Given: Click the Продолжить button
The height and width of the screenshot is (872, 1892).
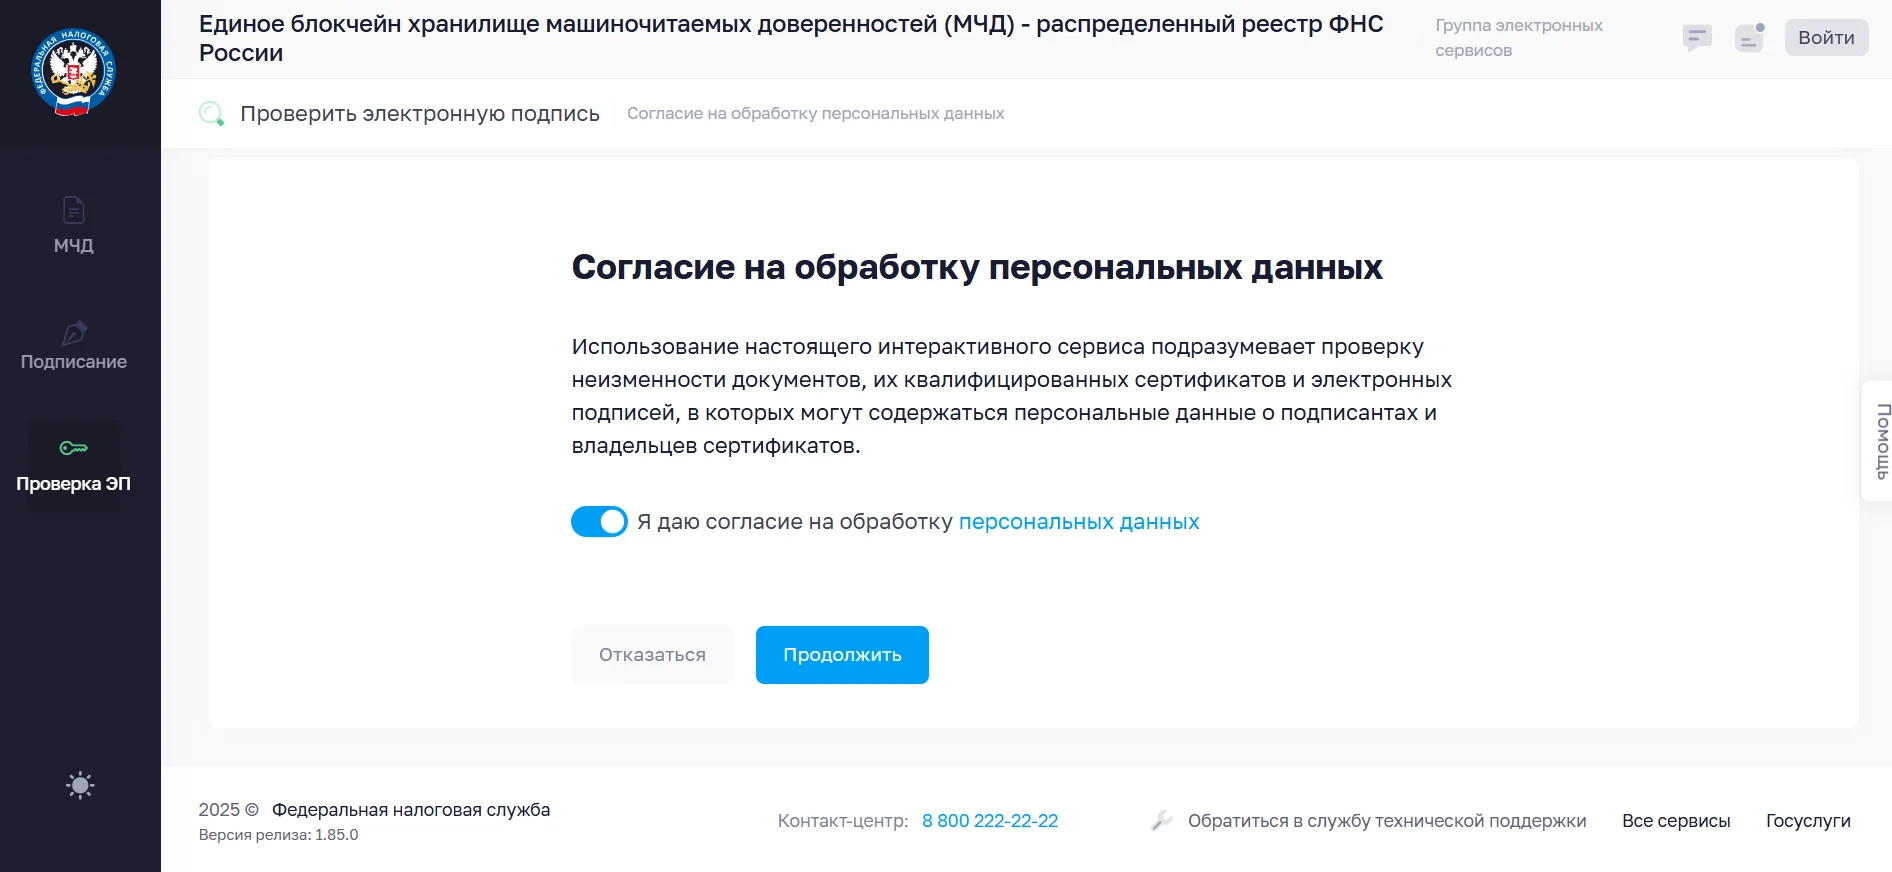Looking at the screenshot, I should click(x=842, y=655).
